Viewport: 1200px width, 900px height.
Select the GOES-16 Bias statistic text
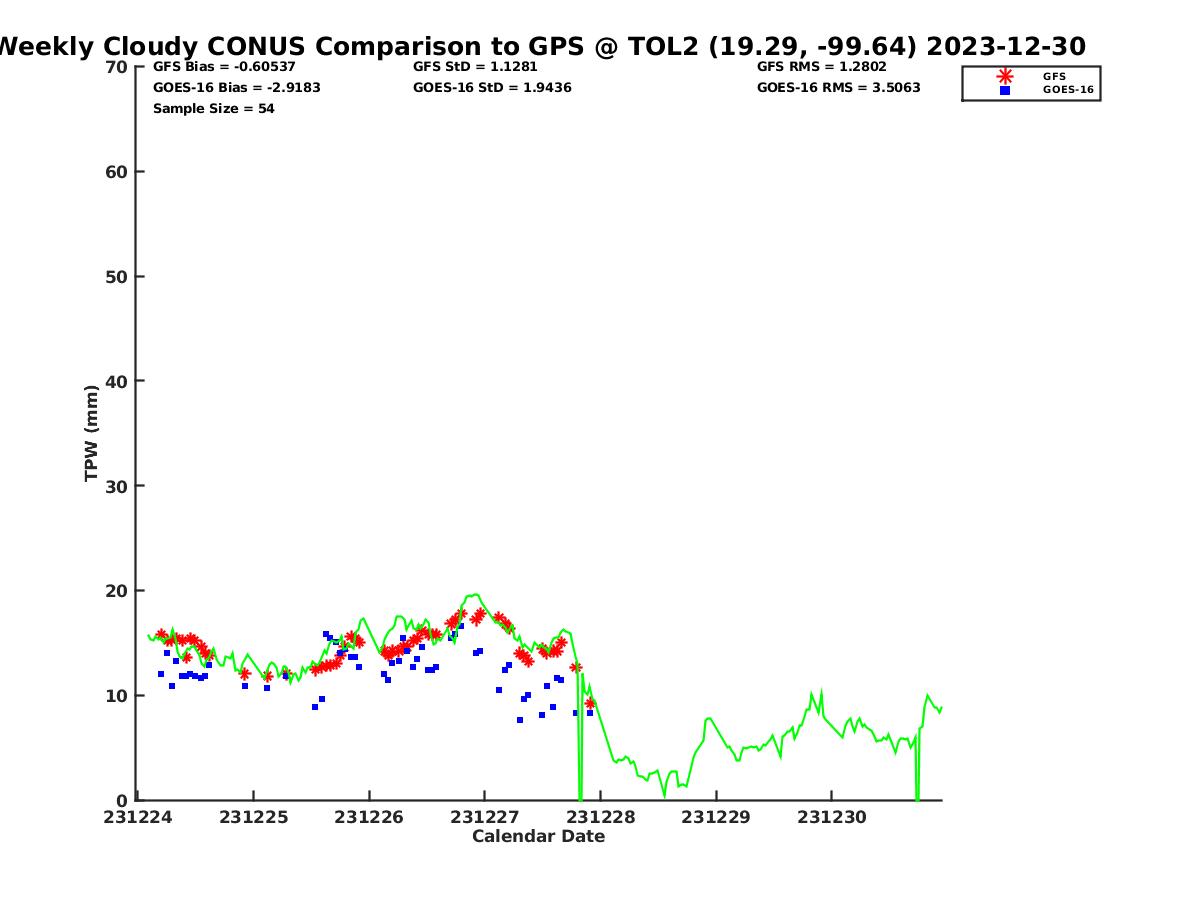coord(236,88)
